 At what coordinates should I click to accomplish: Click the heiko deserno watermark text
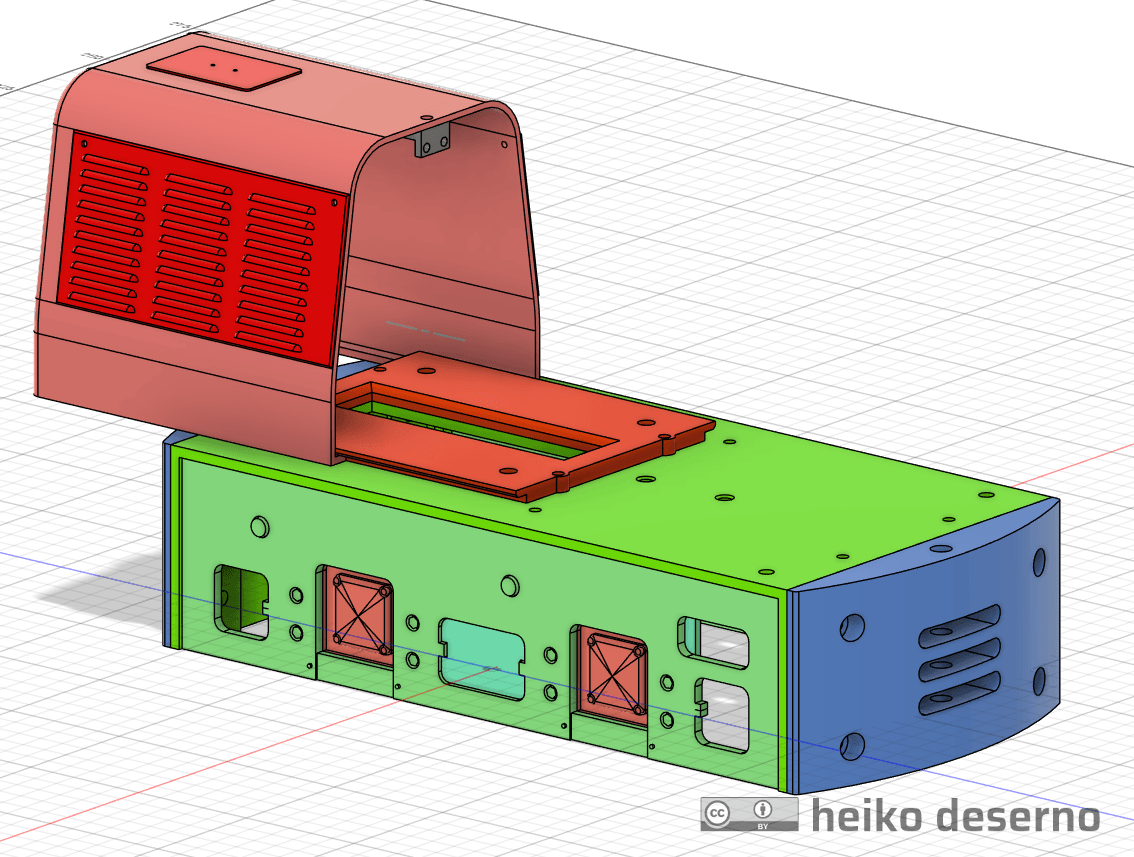coord(955,816)
